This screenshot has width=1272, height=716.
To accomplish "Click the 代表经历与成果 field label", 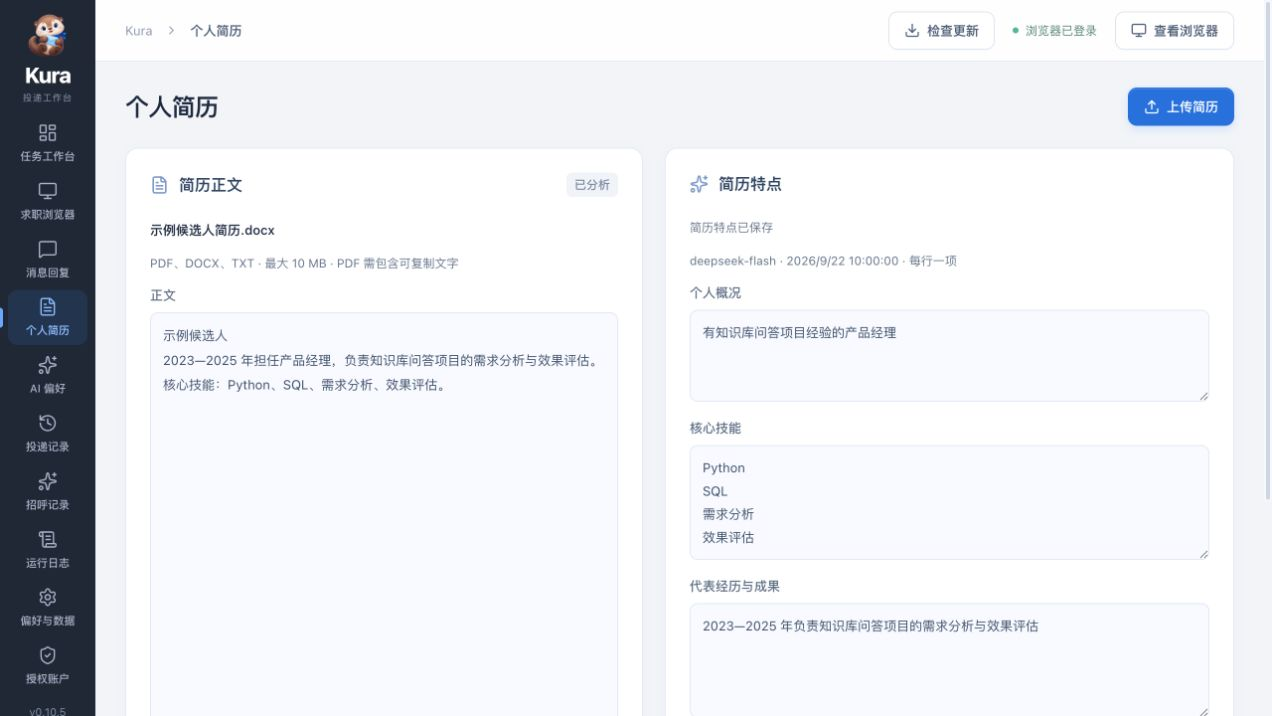I will coord(735,586).
